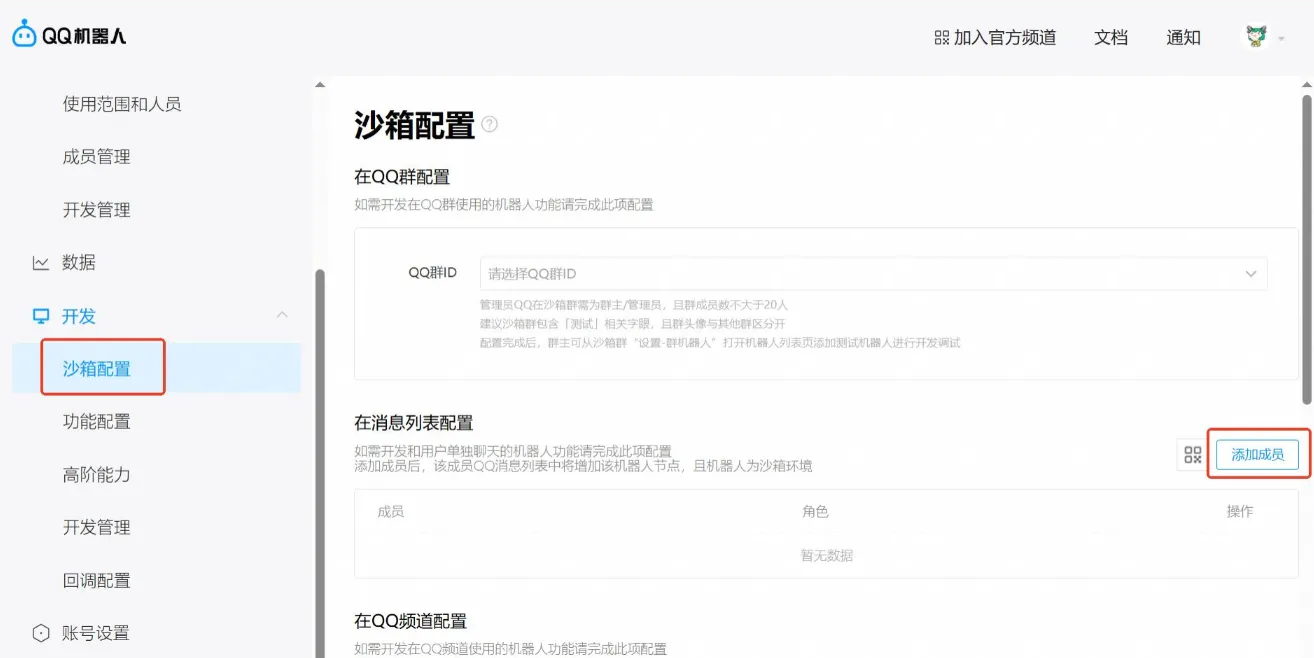Click the 数据 chart icon in sidebar
Viewport: 1314px width, 658px height.
click(41, 263)
